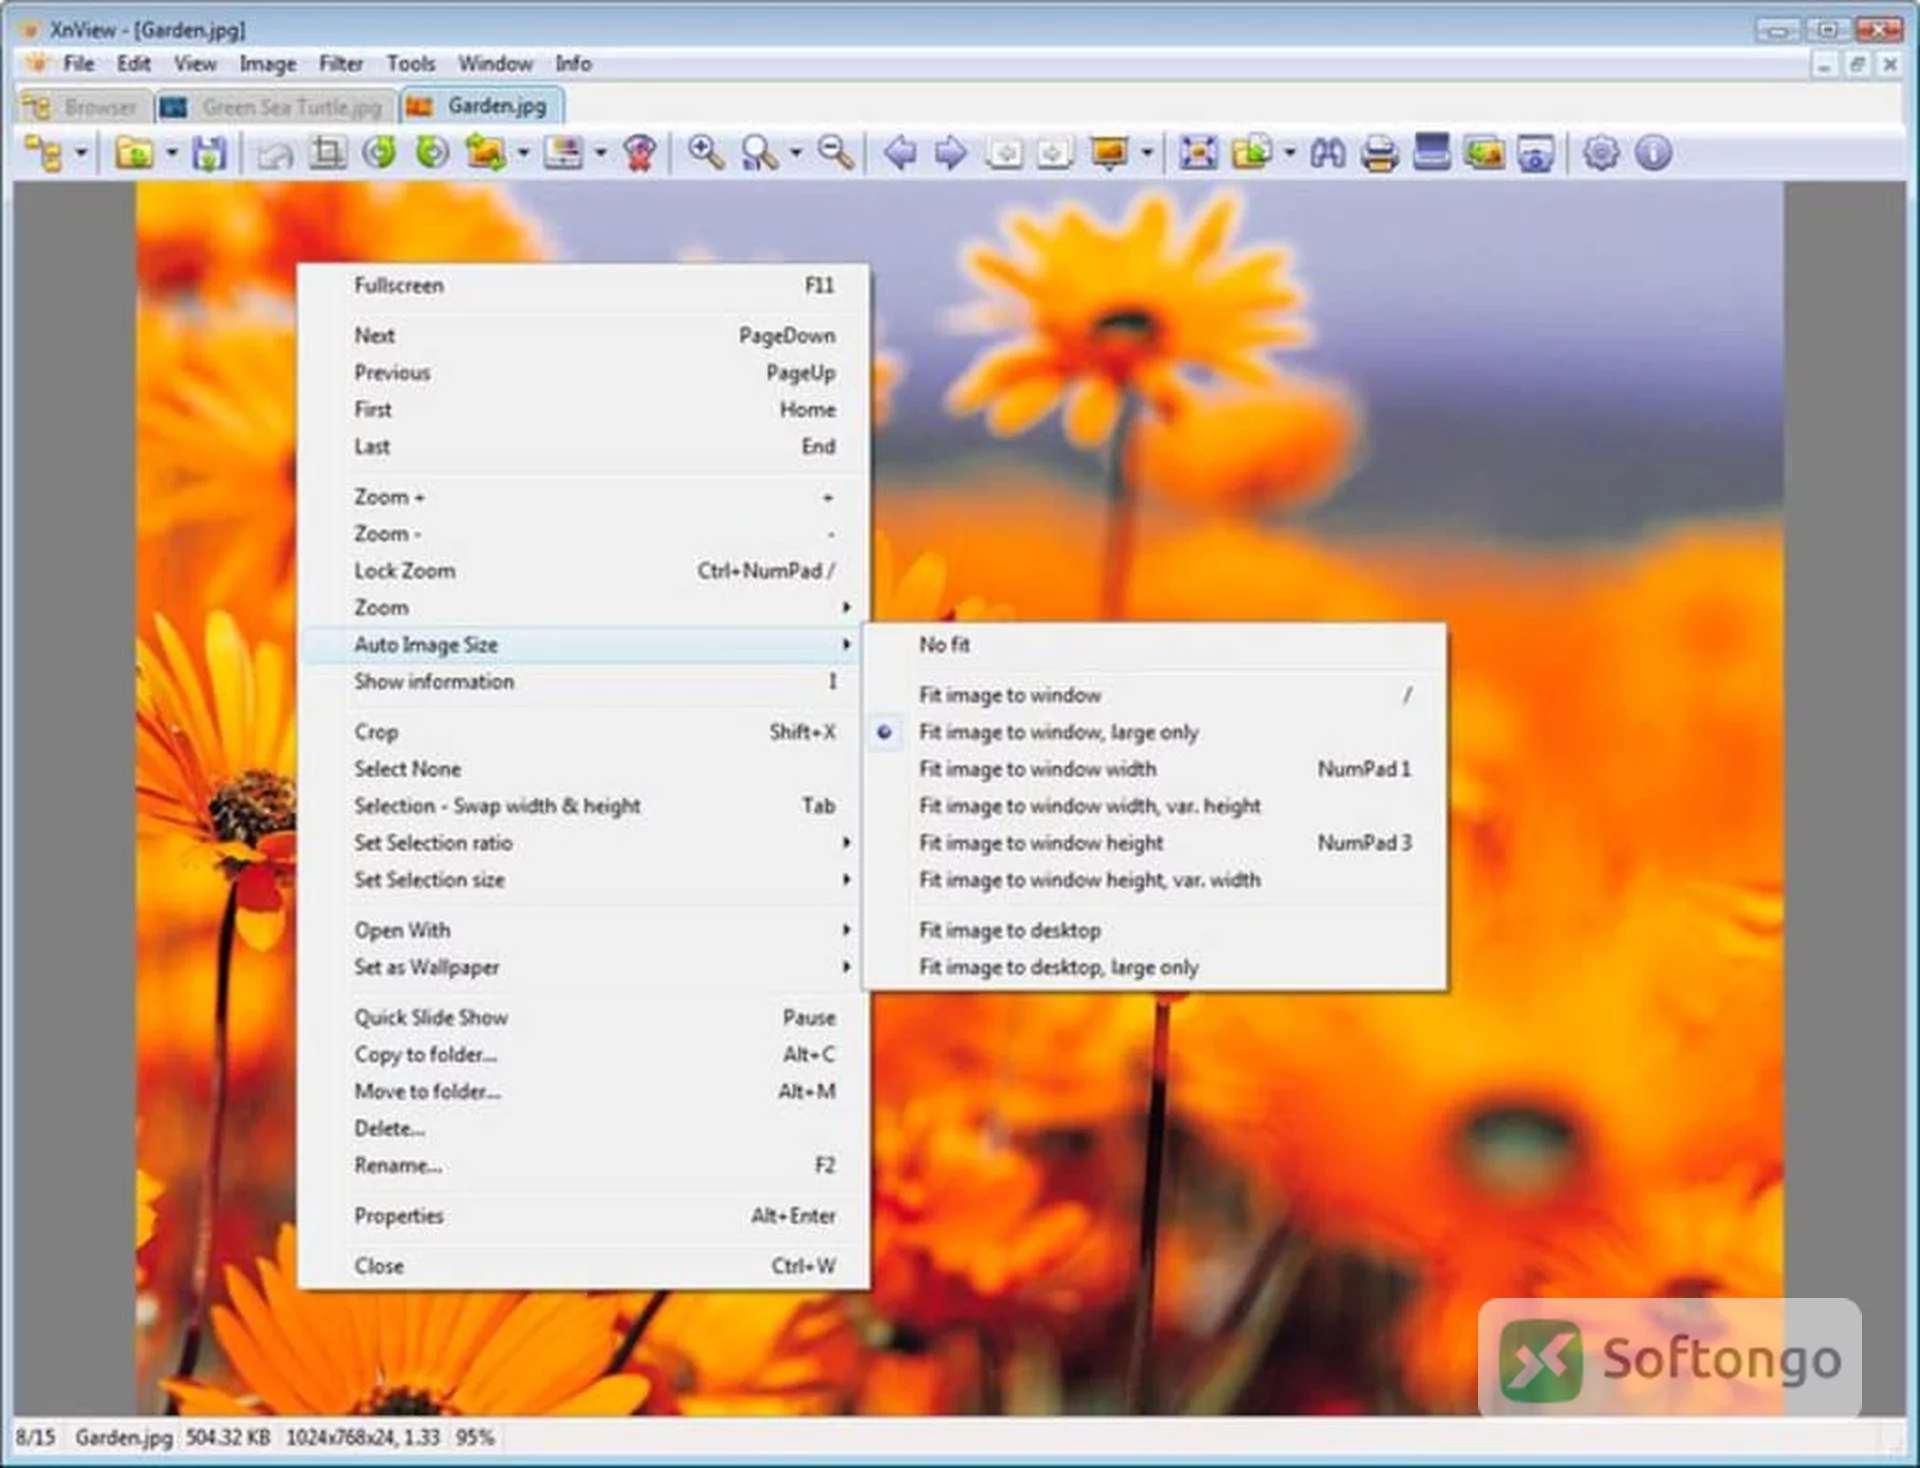Viewport: 1920px width, 1468px height.
Task: Click the red-eye correction icon
Action: tap(640, 153)
